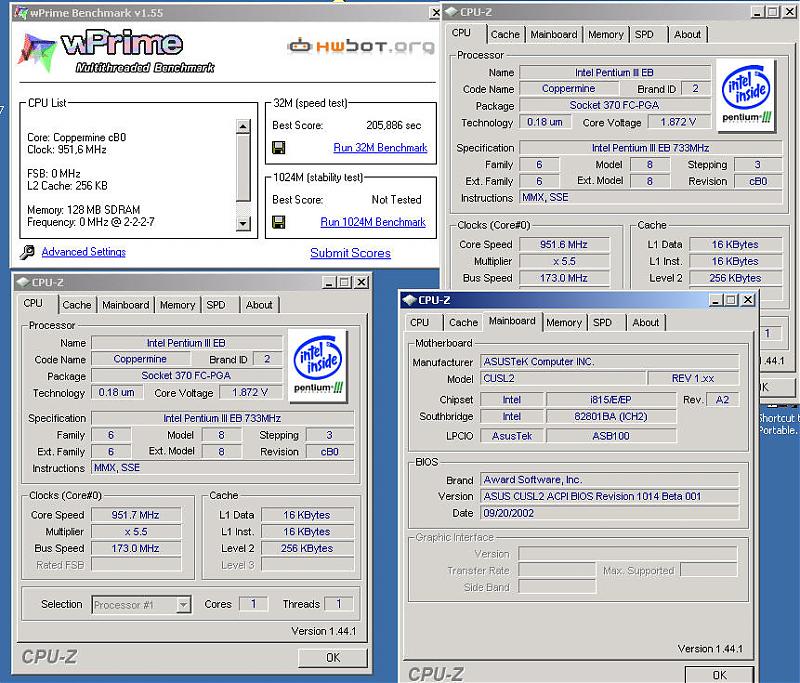Open the About tab in the Mainboard CPU-Z window
This screenshot has height=683, width=800.
(645, 323)
